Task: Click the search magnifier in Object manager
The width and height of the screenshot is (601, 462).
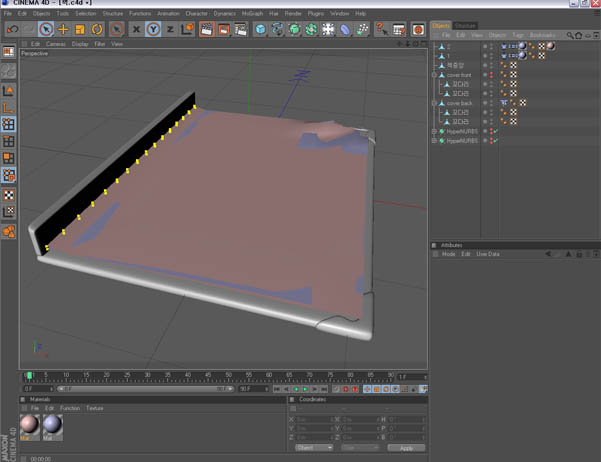Action: point(570,35)
